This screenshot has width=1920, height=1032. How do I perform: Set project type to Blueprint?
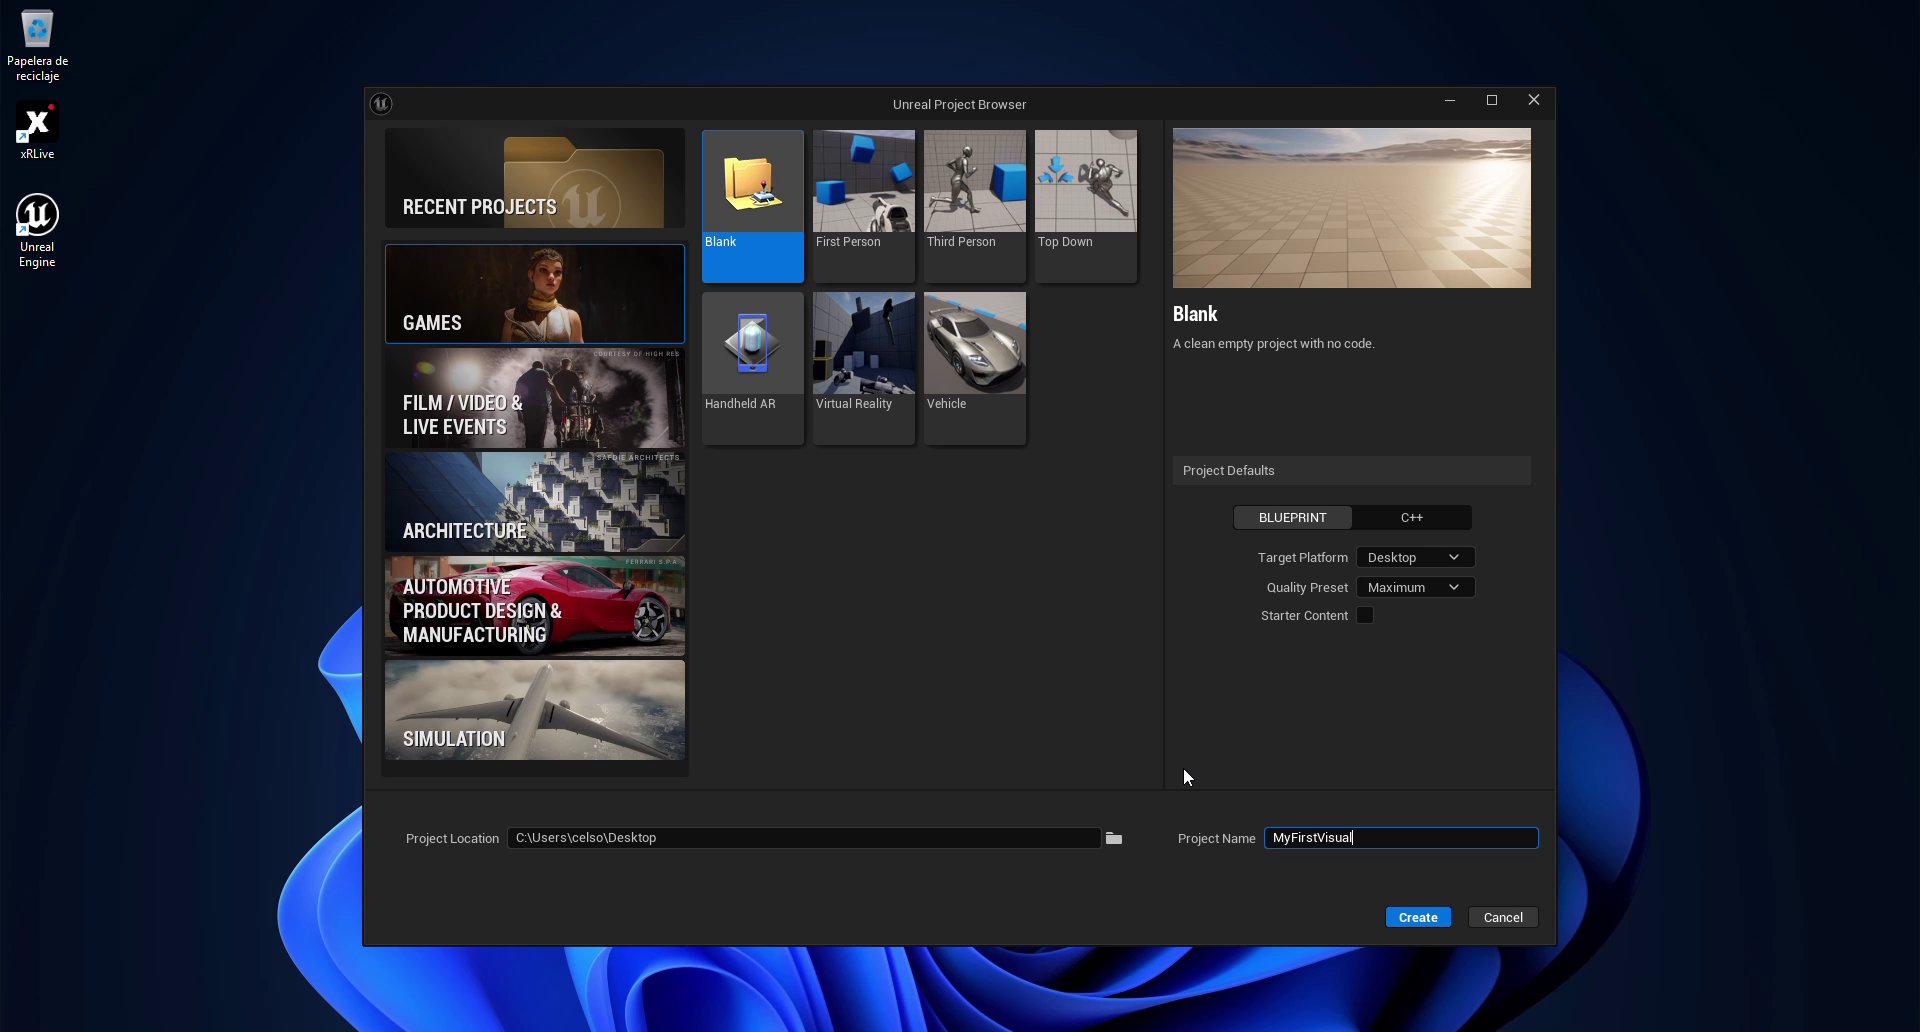[1292, 517]
